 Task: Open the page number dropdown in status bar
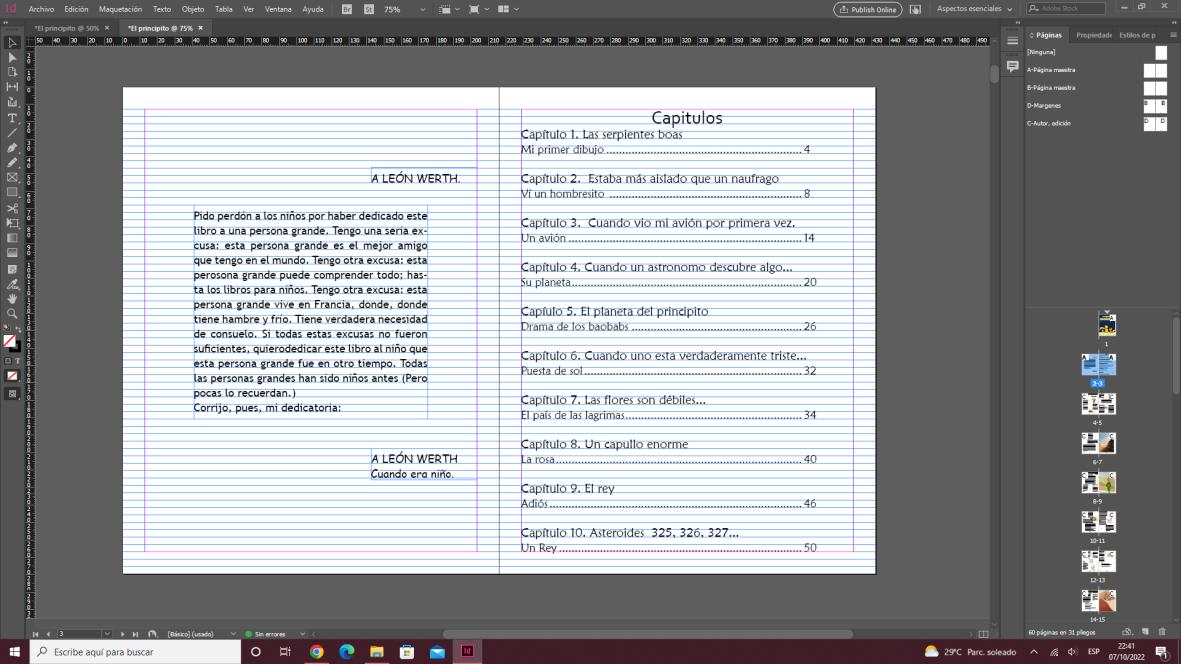click(x=107, y=634)
